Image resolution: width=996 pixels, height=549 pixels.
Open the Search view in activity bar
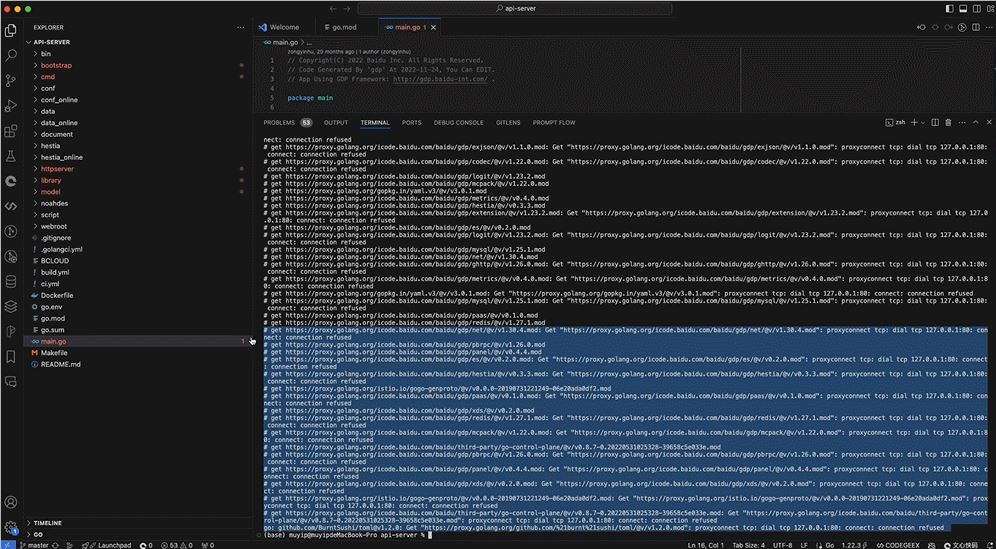(11, 55)
